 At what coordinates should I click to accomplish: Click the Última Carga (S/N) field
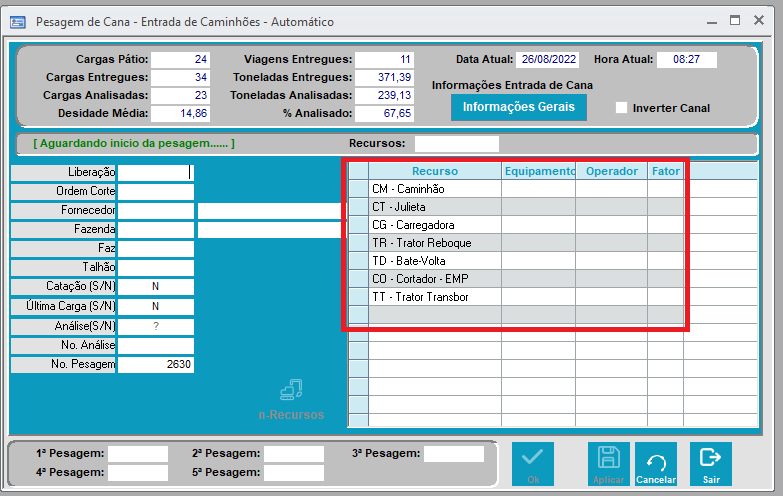[x=156, y=306]
